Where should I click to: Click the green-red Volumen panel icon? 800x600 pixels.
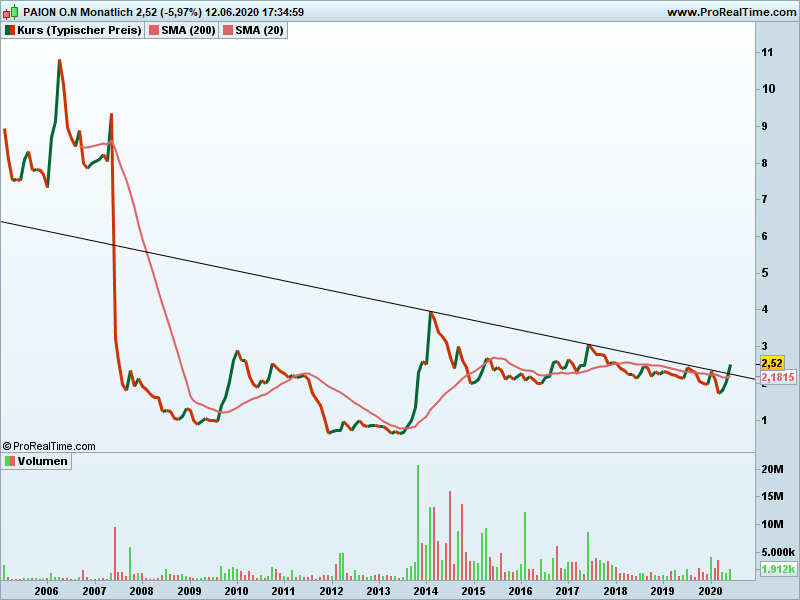[10, 461]
